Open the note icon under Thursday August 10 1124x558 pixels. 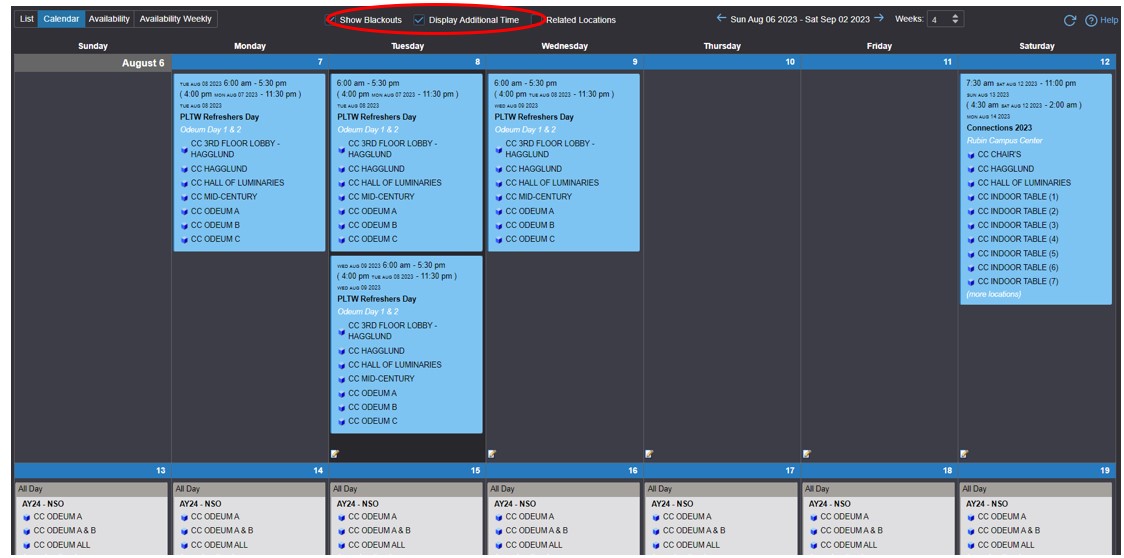coord(649,454)
